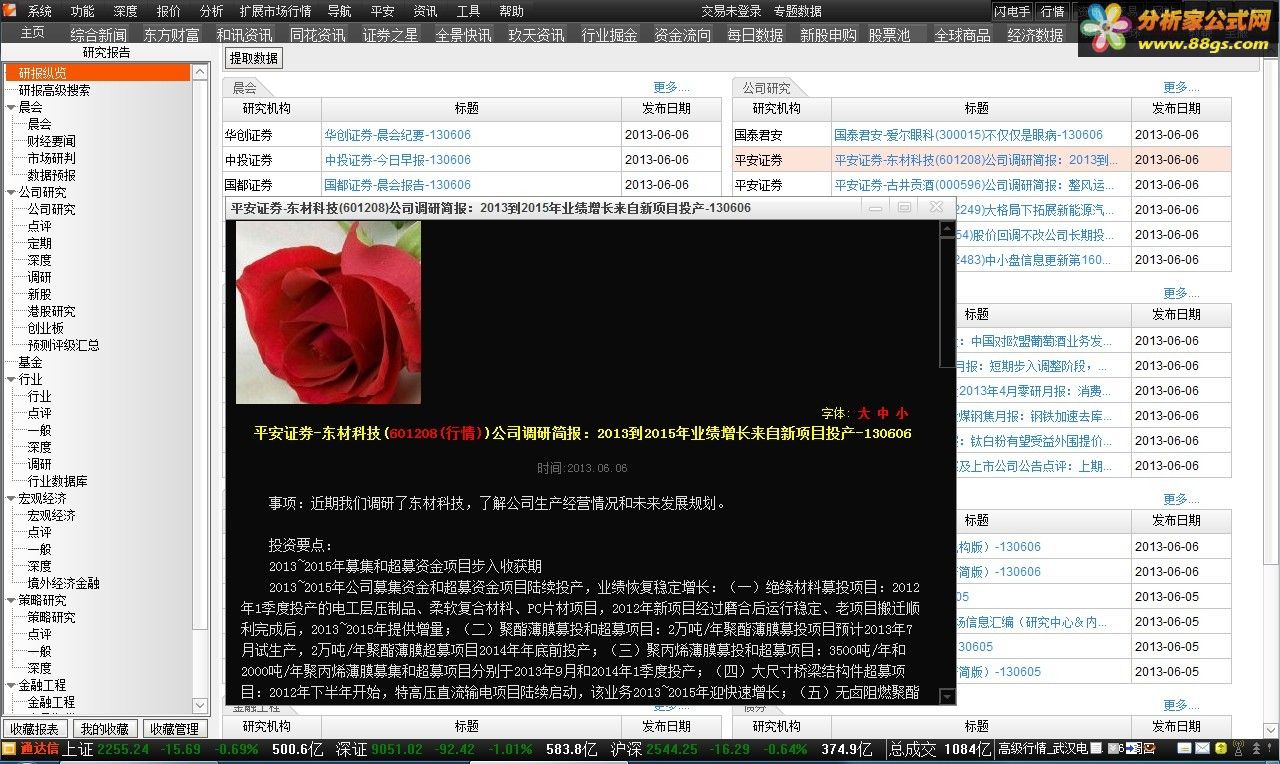The width and height of the screenshot is (1280, 764).
Task: Select 预测评级汇总 tree item
Action: click(63, 345)
